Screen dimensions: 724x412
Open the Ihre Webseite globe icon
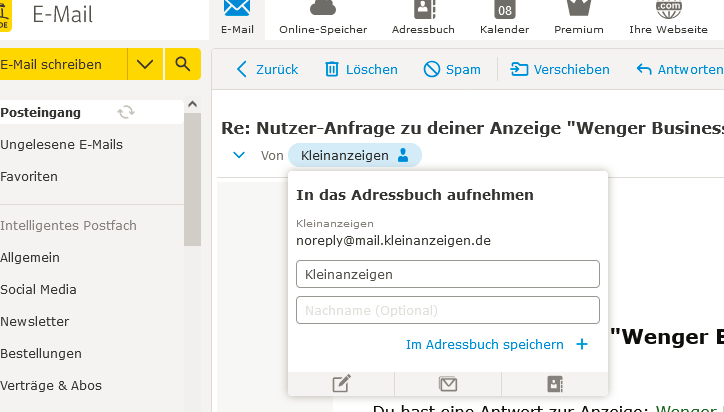669,9
